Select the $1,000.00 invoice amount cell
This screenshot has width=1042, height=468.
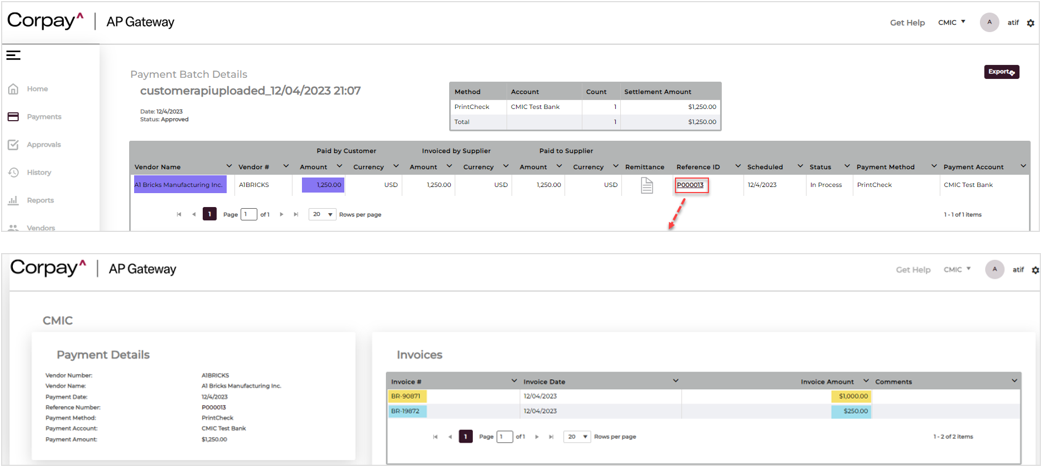coord(851,396)
